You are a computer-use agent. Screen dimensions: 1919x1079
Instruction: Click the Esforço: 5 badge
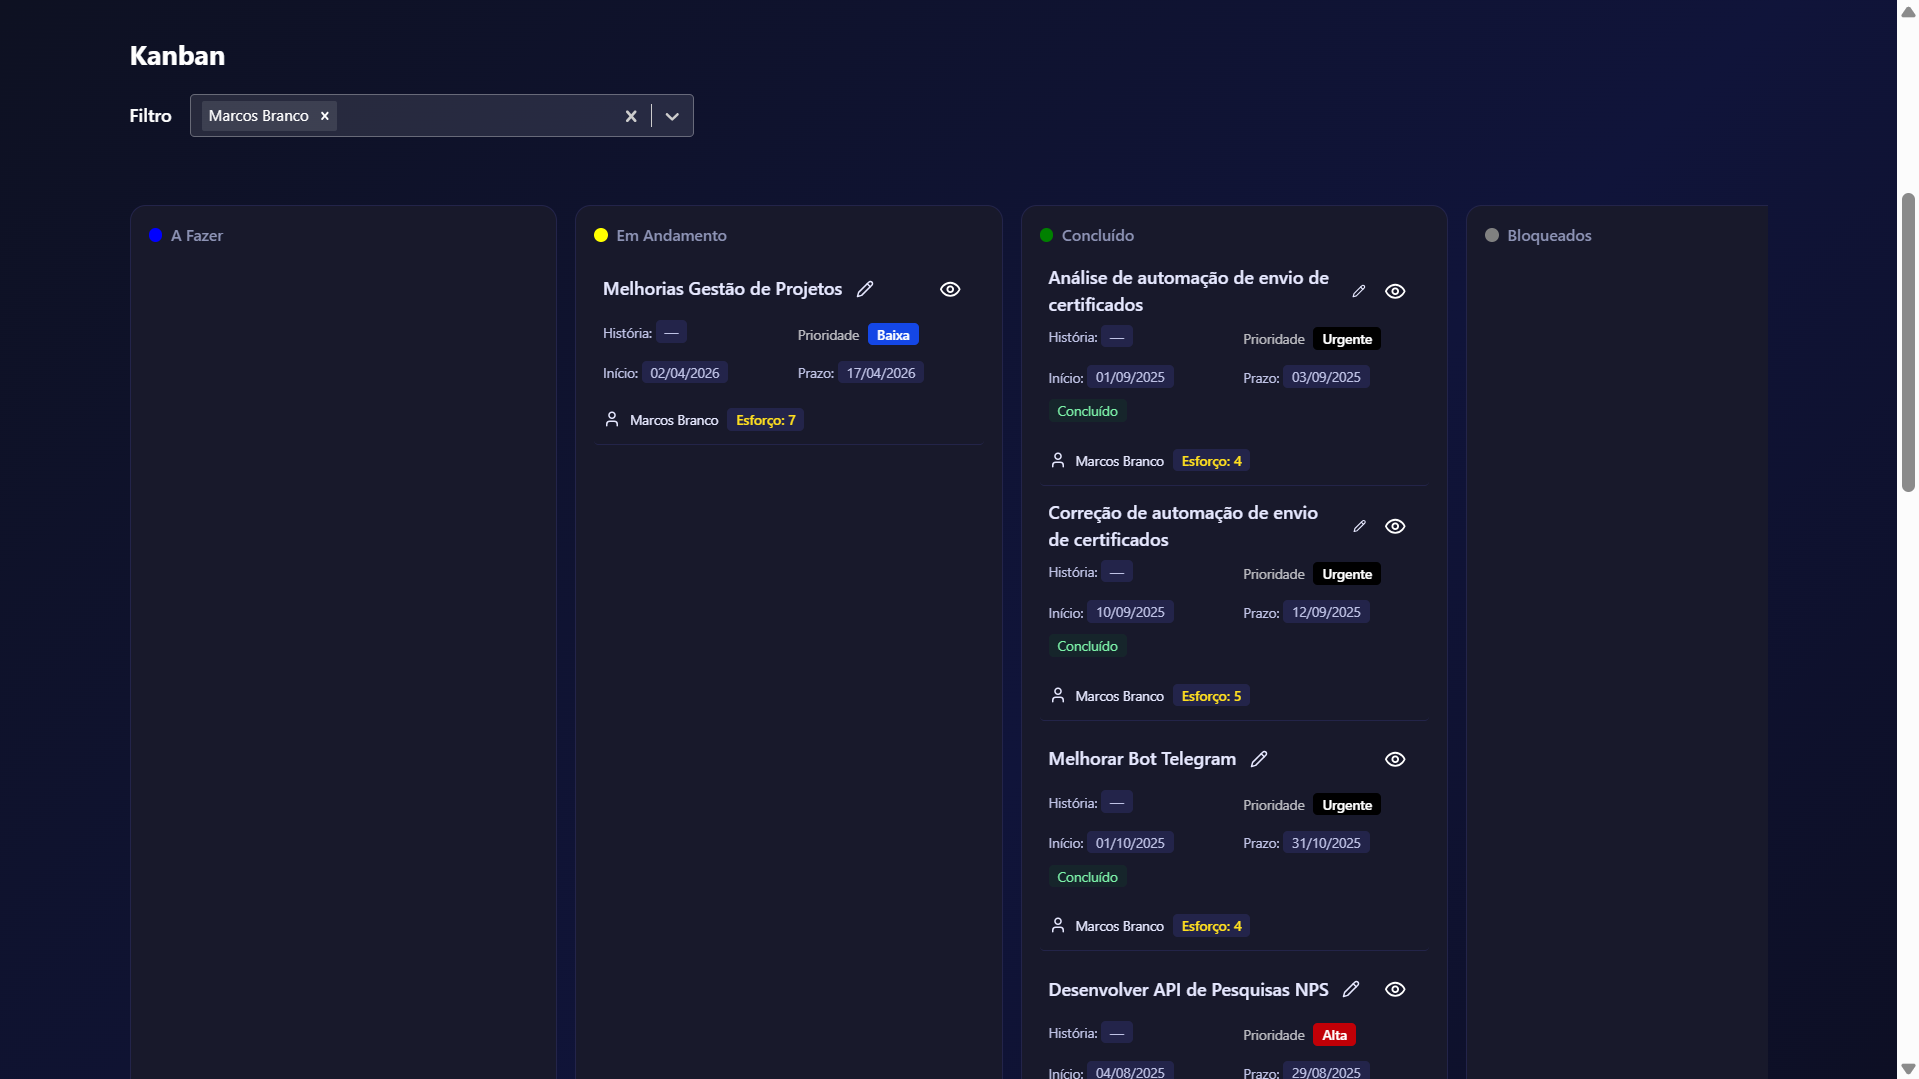[x=1211, y=696]
